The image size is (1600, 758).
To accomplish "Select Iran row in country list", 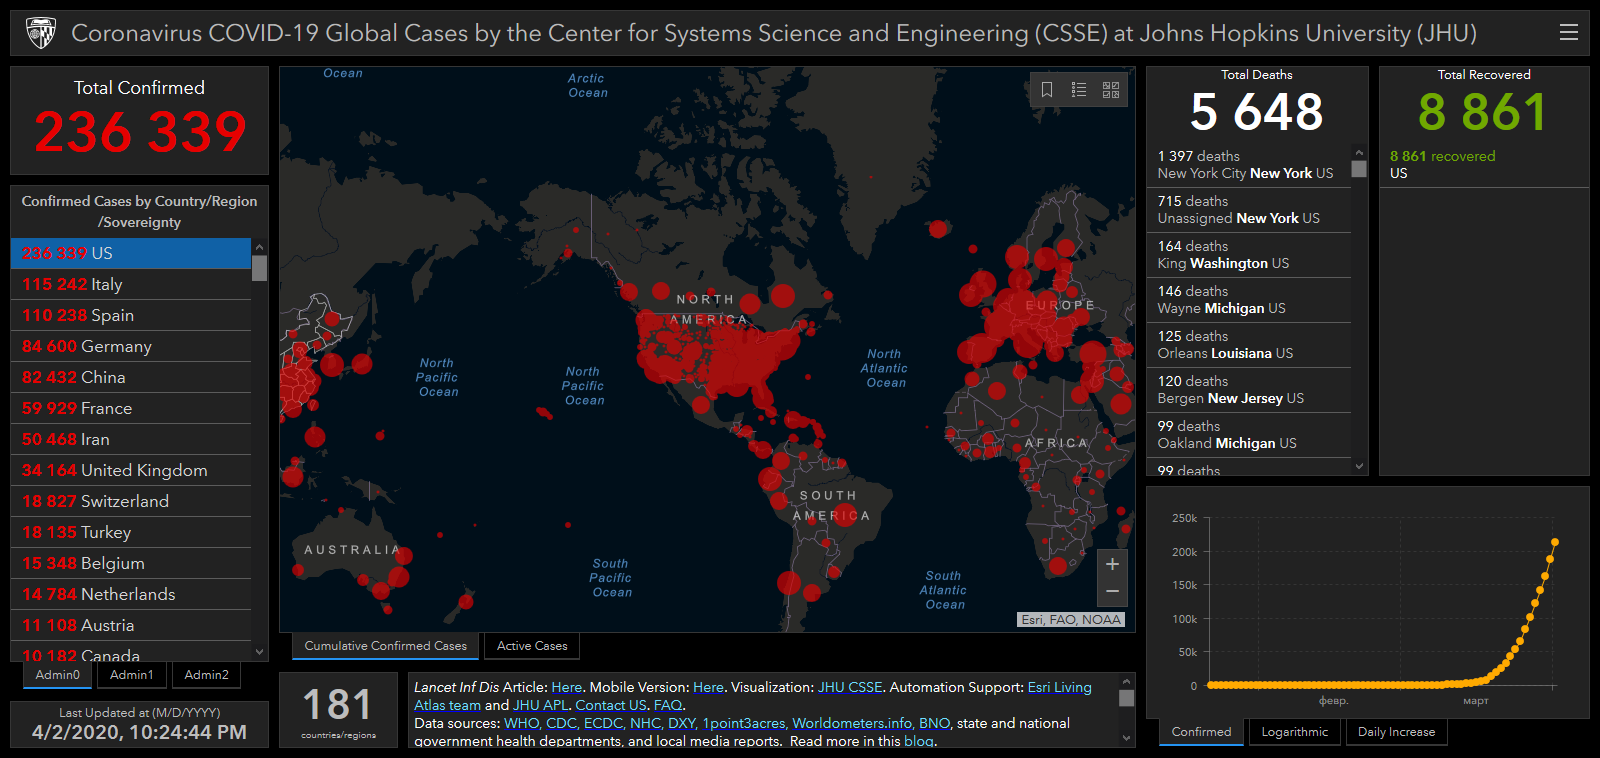I will [x=131, y=439].
